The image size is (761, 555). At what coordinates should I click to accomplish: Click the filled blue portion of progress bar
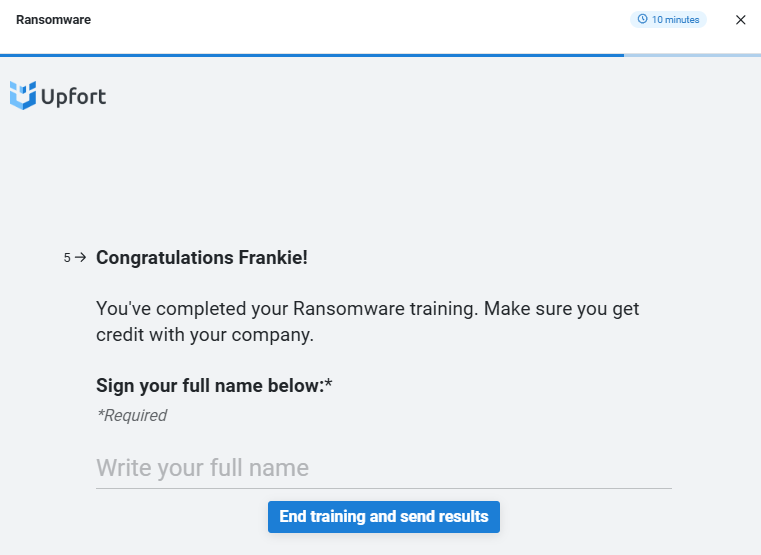pyautogui.click(x=312, y=55)
